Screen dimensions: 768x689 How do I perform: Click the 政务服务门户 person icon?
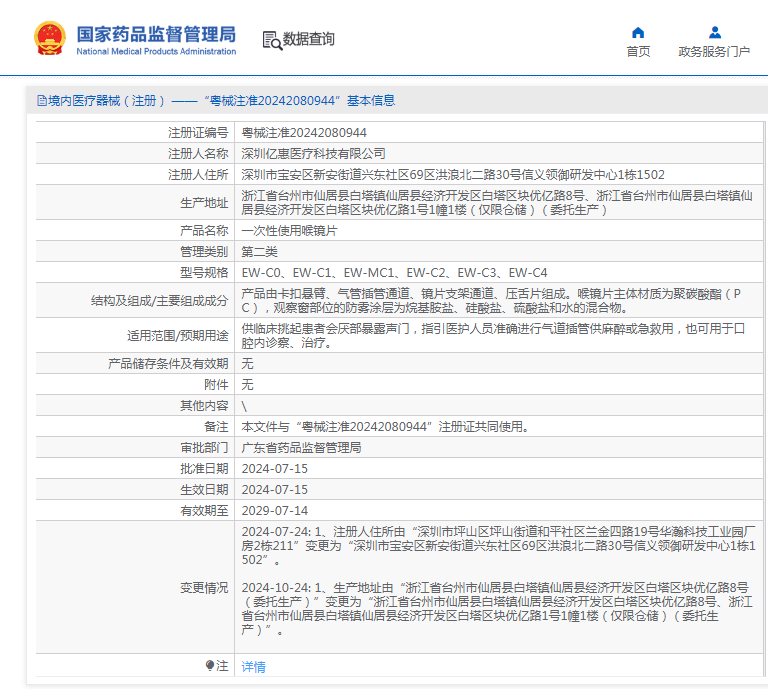[714, 32]
